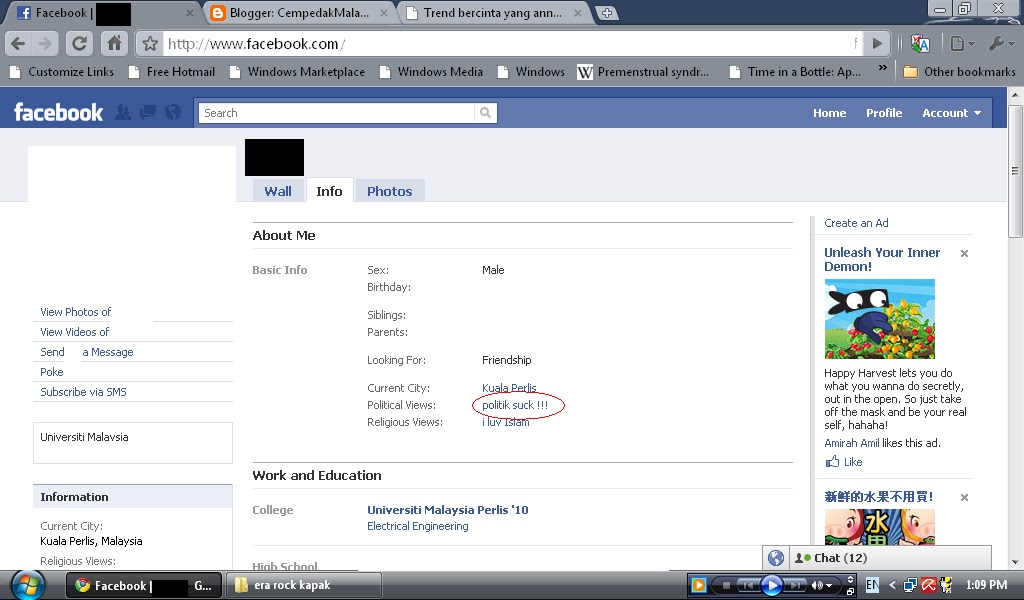Like the Happy Harvest ad
The height and width of the screenshot is (600, 1024).
click(844, 462)
